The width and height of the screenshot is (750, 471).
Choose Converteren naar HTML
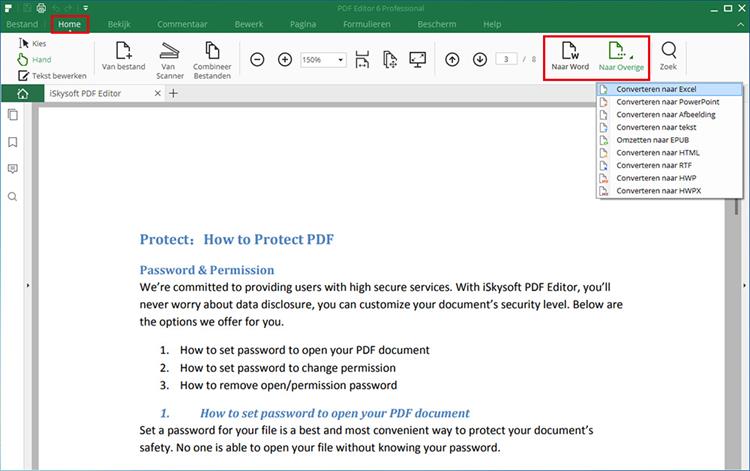670,153
